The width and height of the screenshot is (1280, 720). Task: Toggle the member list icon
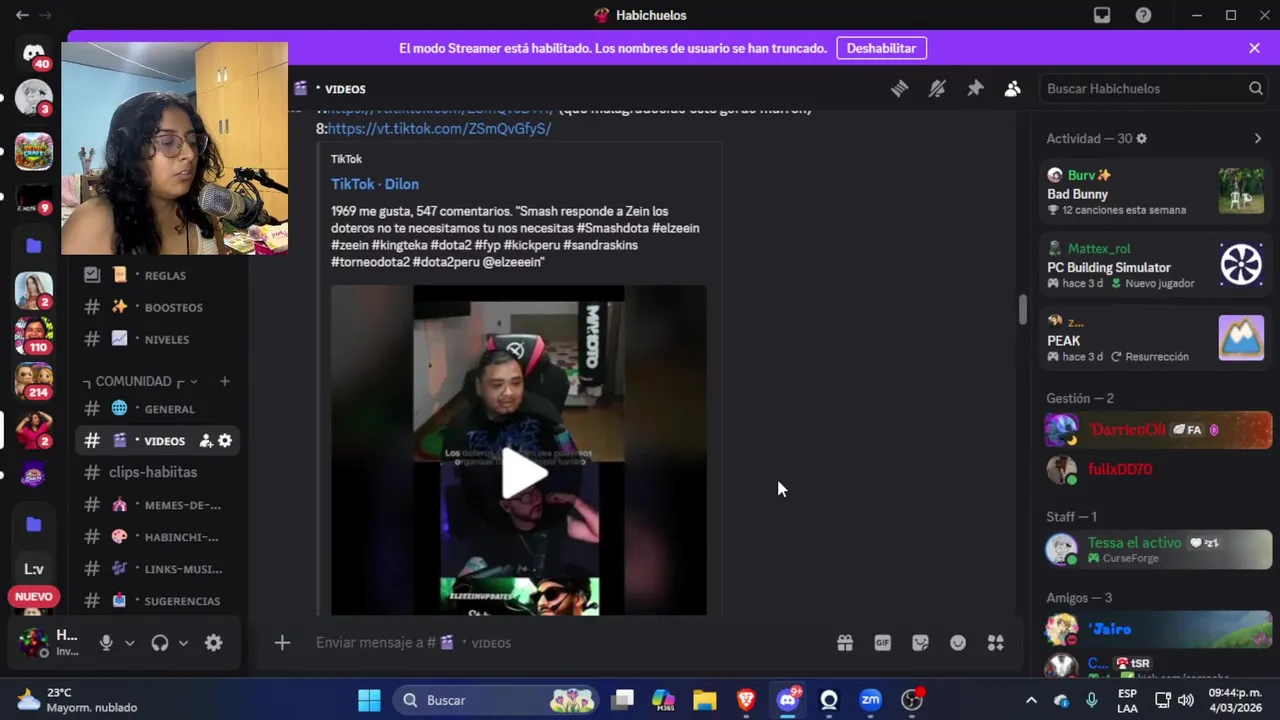pos(1013,89)
